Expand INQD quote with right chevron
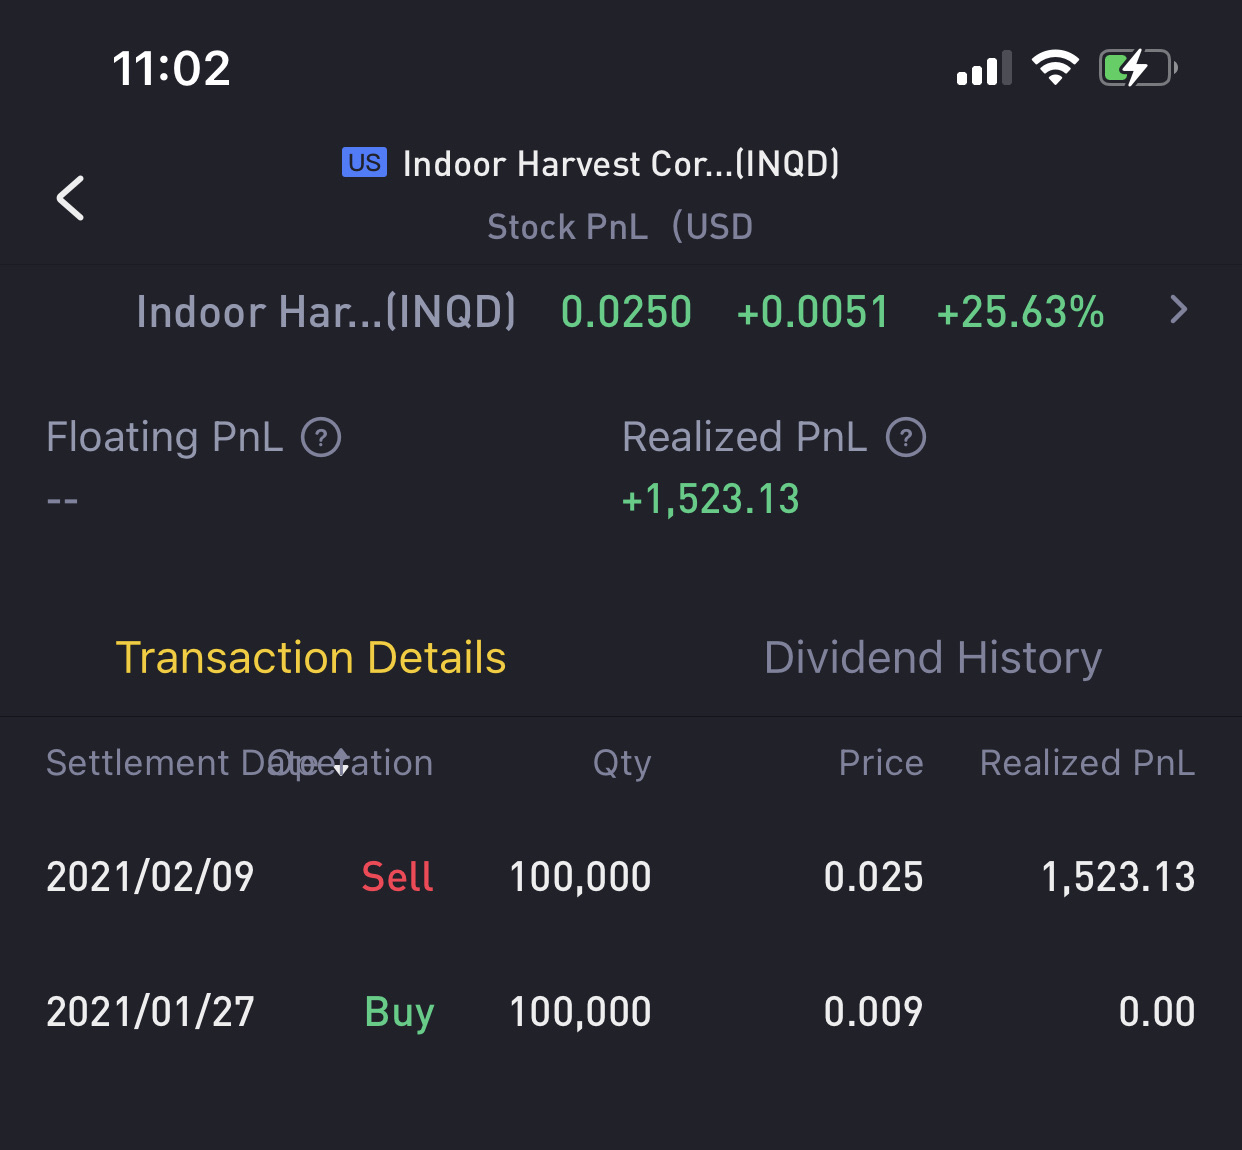The height and width of the screenshot is (1150, 1242). pos(1179,310)
